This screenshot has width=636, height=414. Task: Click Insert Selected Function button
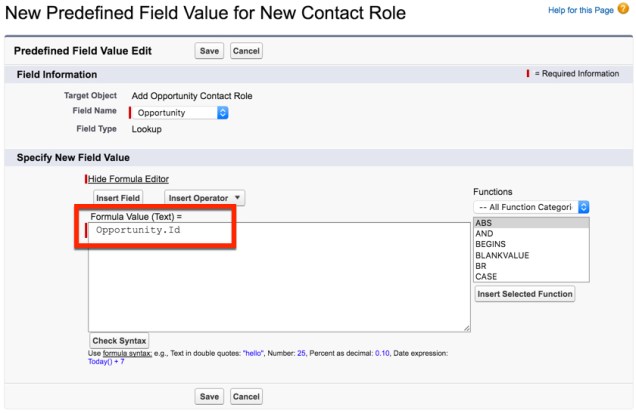[524, 294]
